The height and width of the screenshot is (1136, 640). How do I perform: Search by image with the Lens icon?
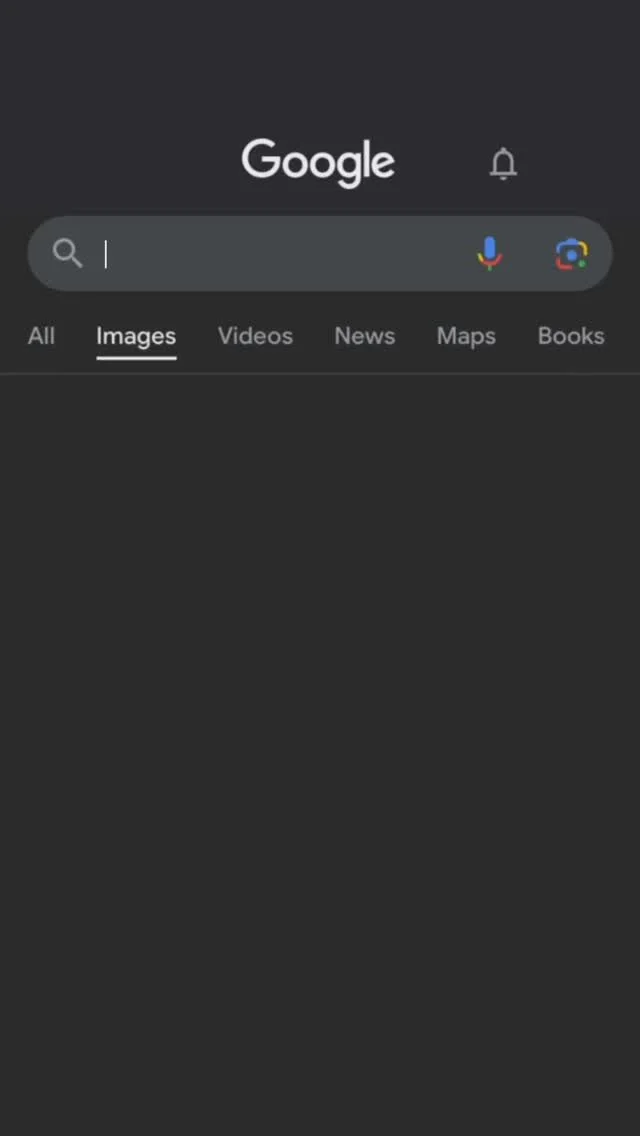click(571, 254)
